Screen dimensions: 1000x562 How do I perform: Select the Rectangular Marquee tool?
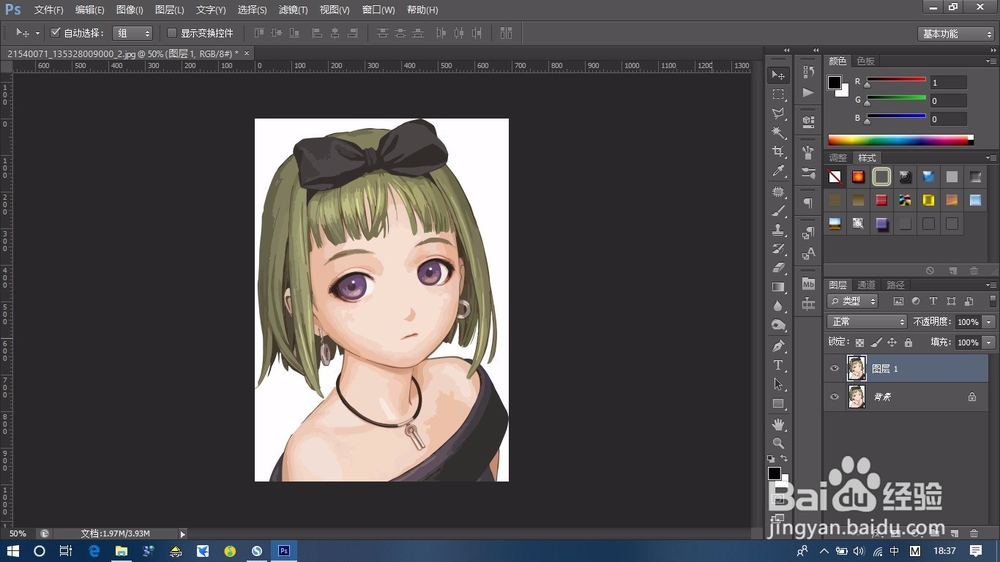(778, 94)
